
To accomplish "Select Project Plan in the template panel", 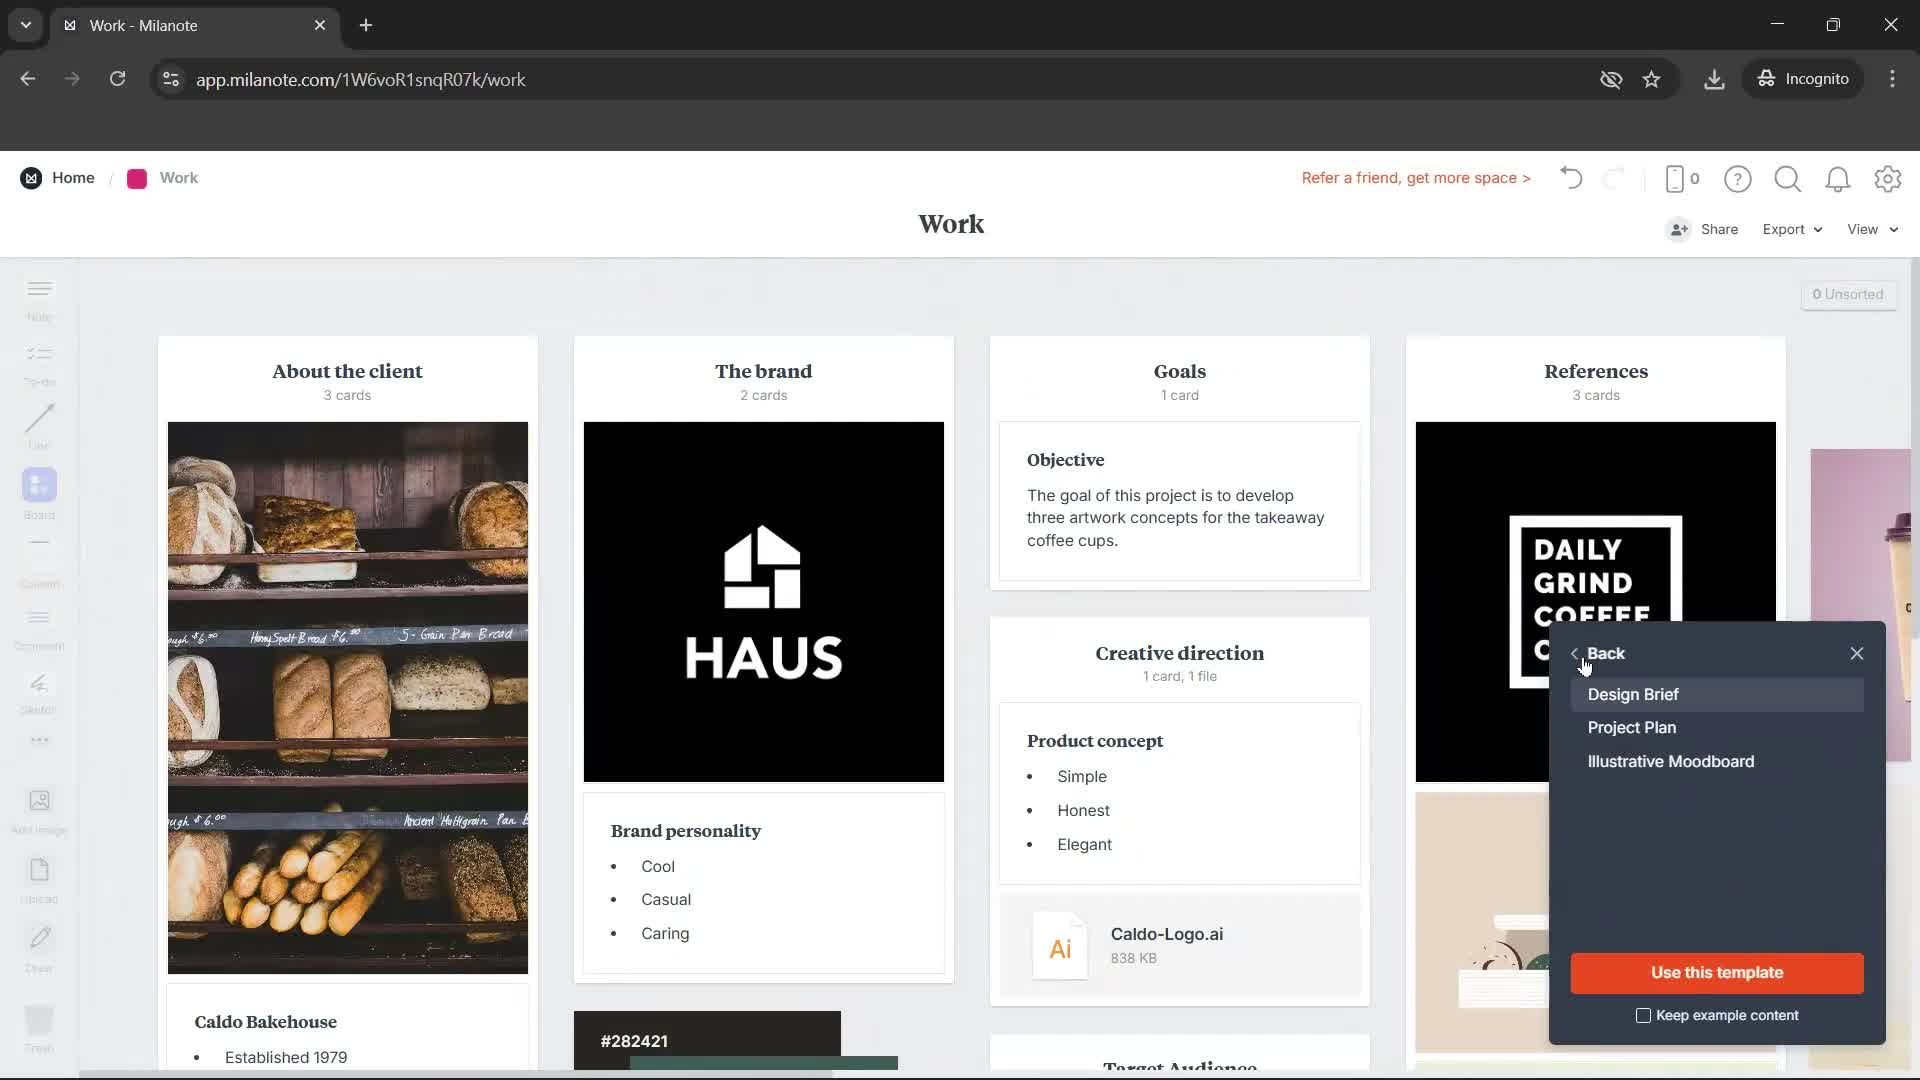I will [x=1631, y=727].
